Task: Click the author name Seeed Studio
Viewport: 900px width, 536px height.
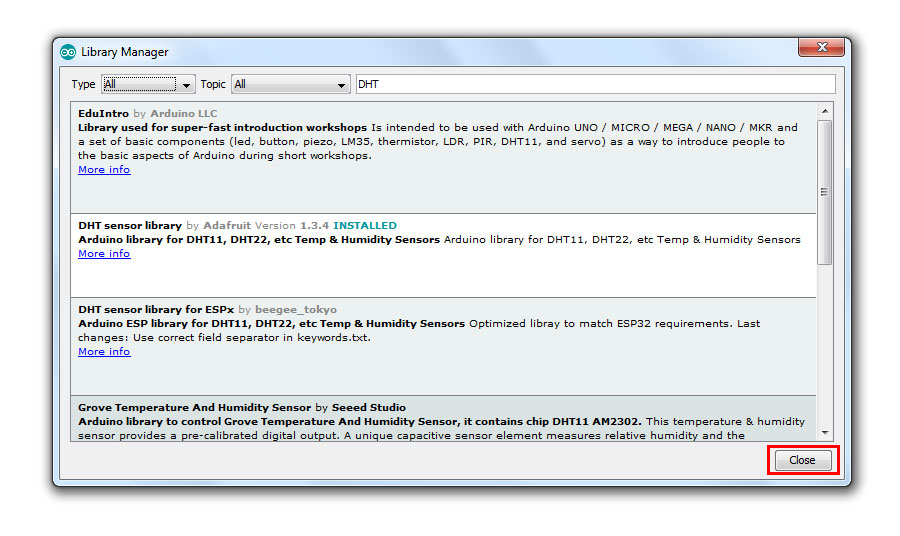Action: (x=368, y=407)
